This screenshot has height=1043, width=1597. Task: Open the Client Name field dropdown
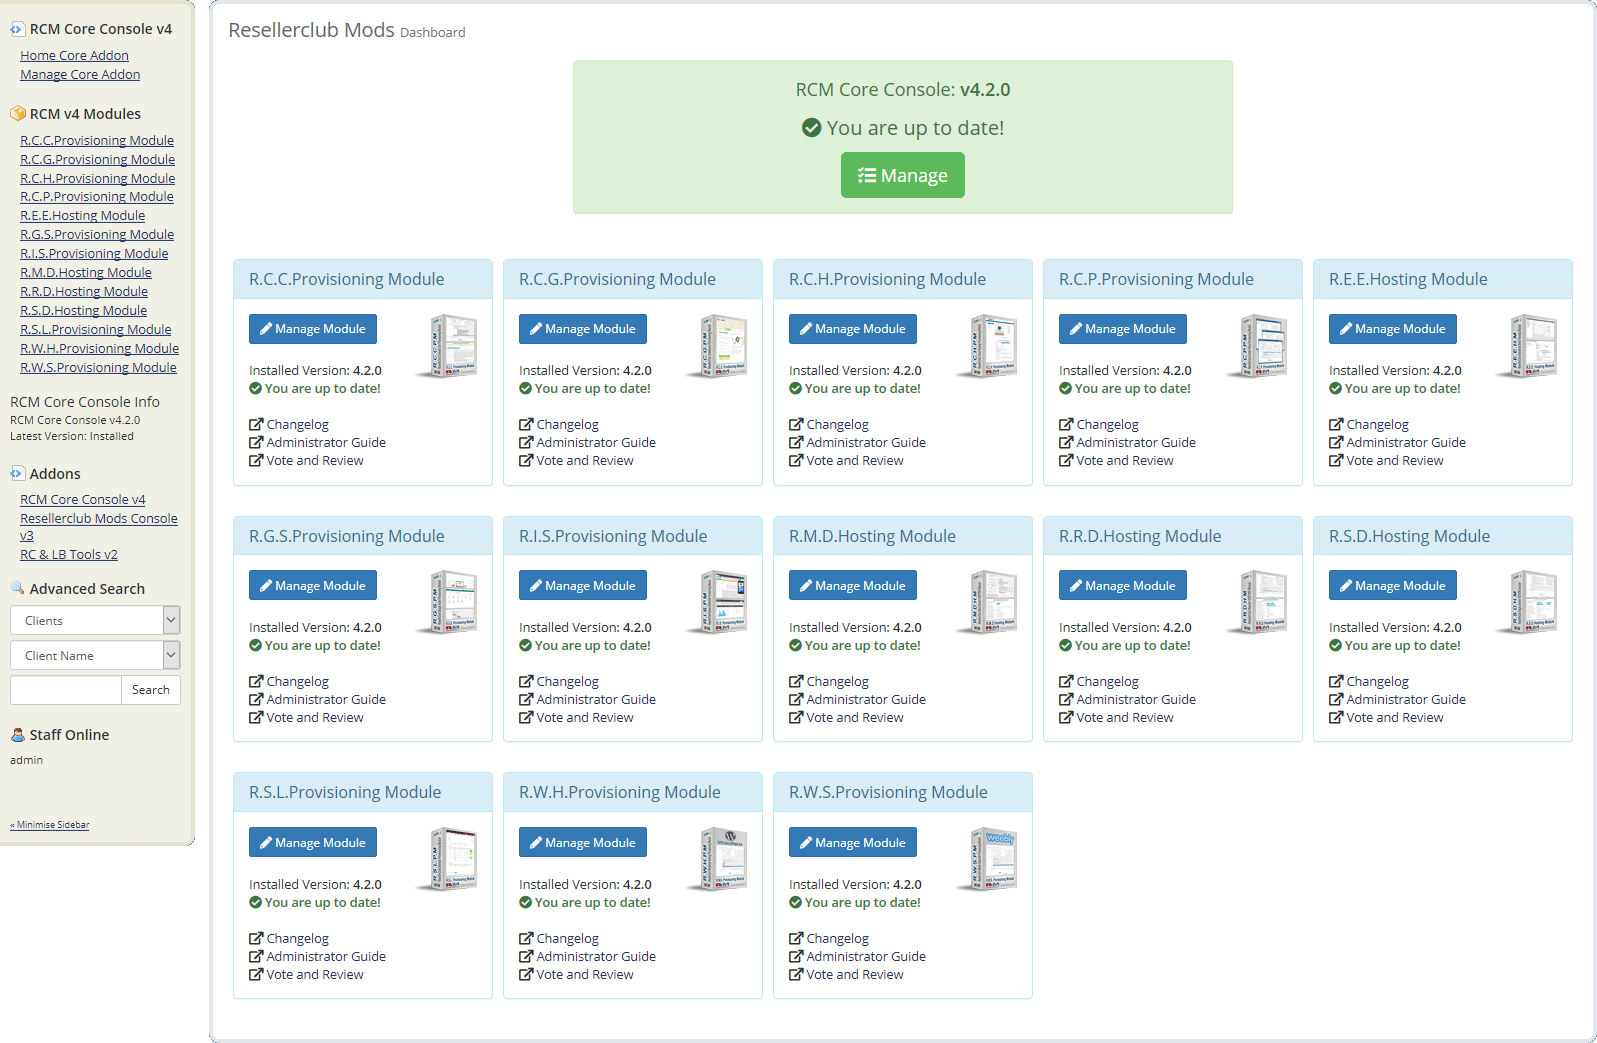(x=95, y=655)
